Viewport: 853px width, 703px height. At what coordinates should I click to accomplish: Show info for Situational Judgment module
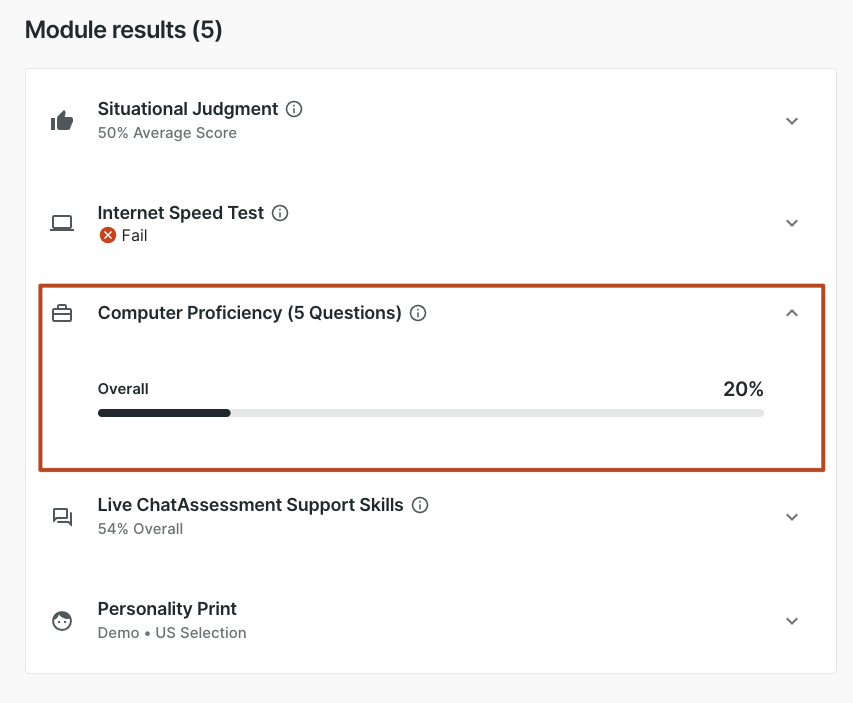click(x=294, y=109)
